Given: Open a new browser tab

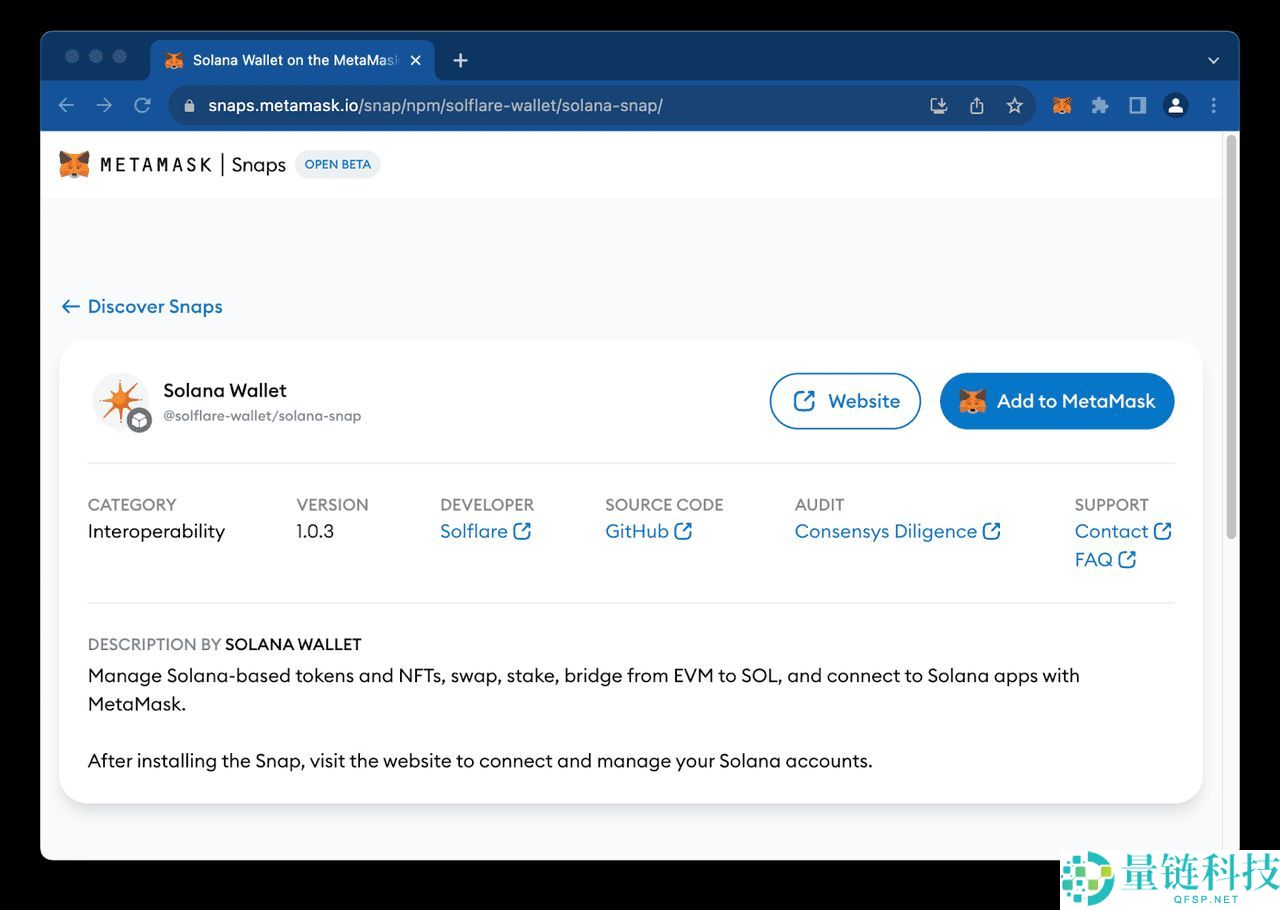Looking at the screenshot, I should click(x=460, y=61).
